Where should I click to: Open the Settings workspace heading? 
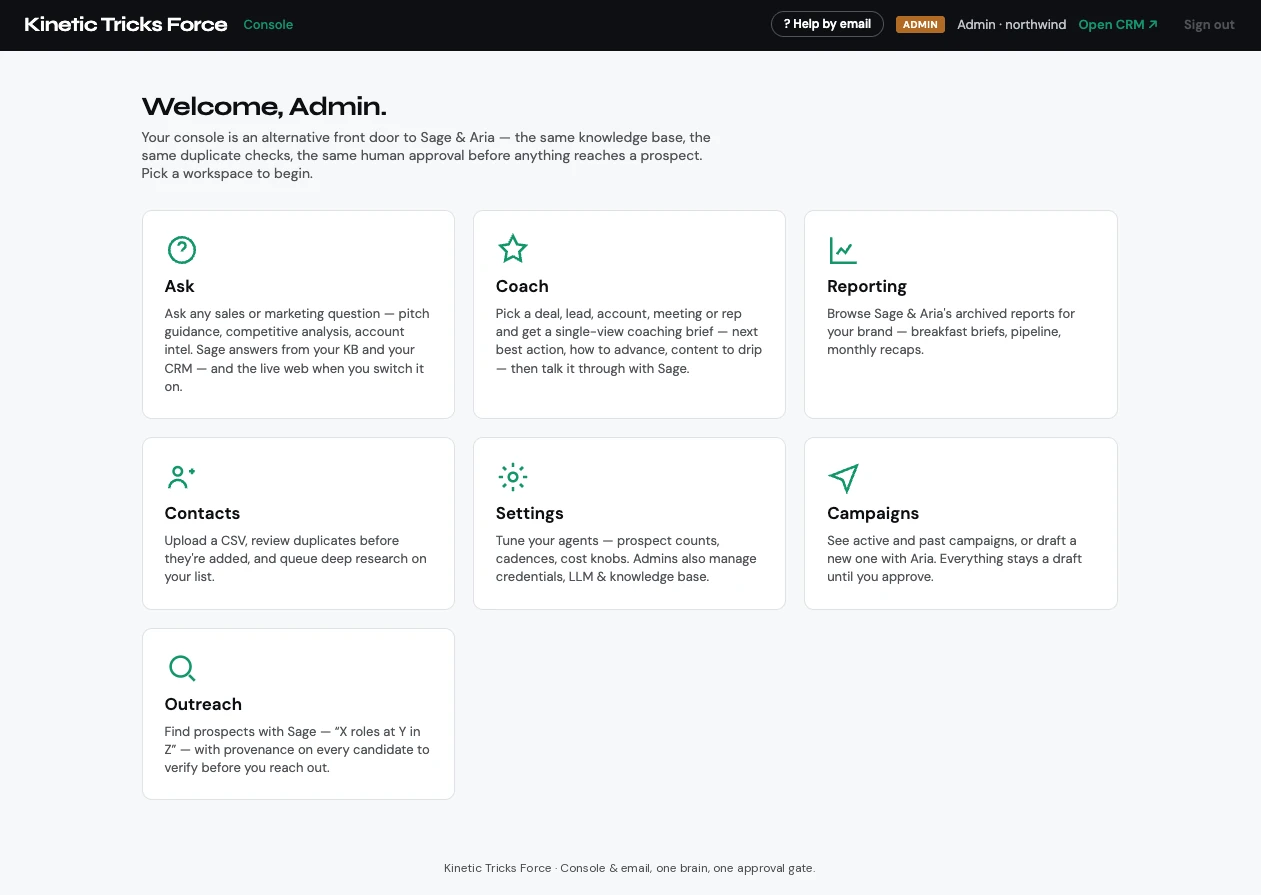point(530,513)
